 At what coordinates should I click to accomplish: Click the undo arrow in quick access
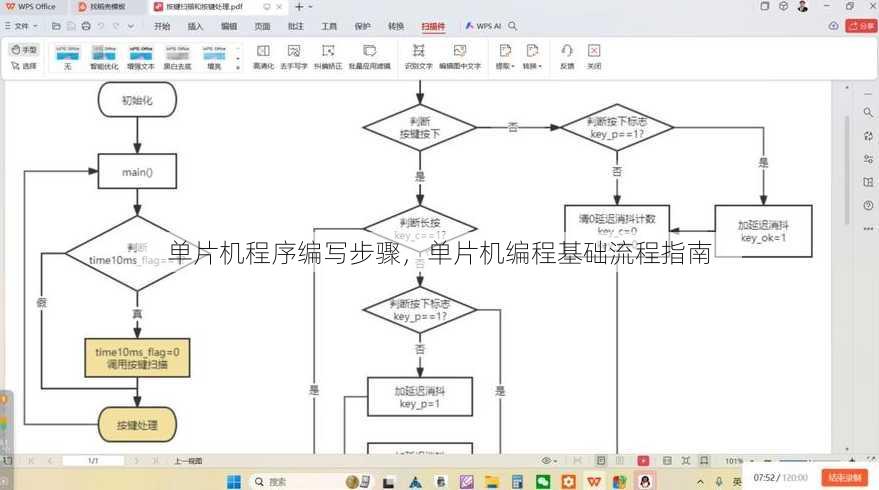tap(101, 26)
